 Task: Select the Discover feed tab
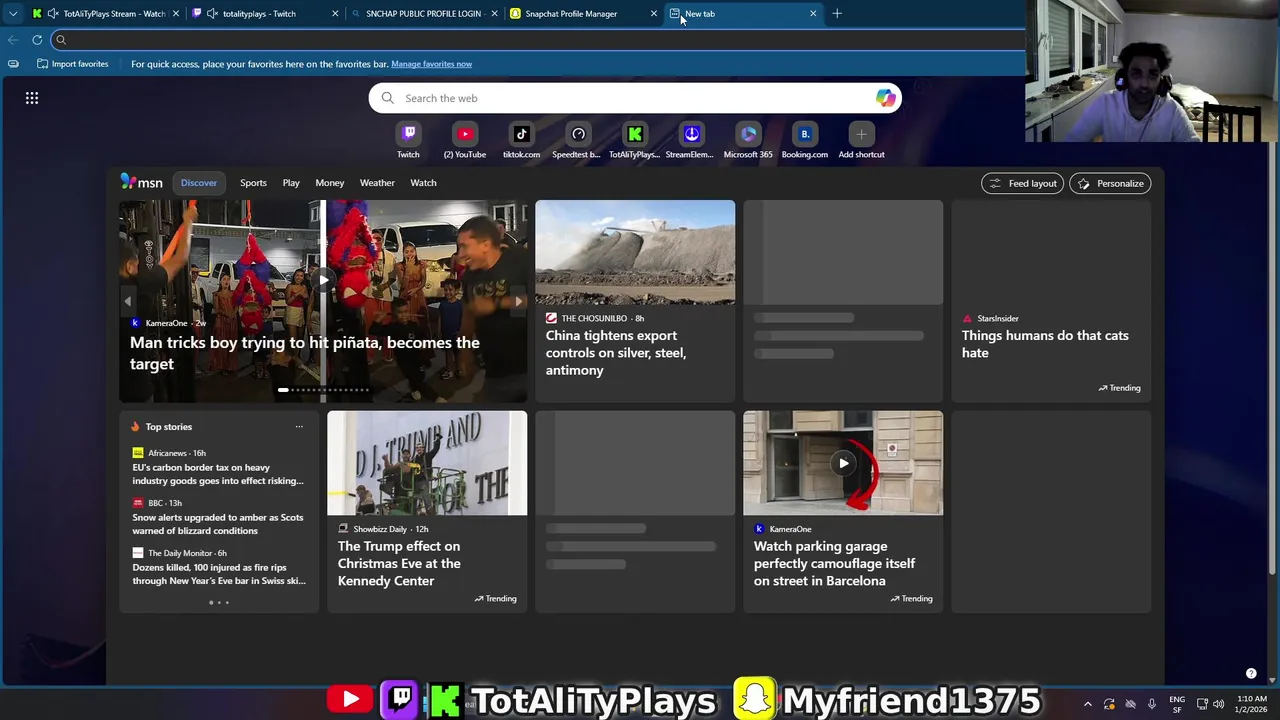(199, 183)
